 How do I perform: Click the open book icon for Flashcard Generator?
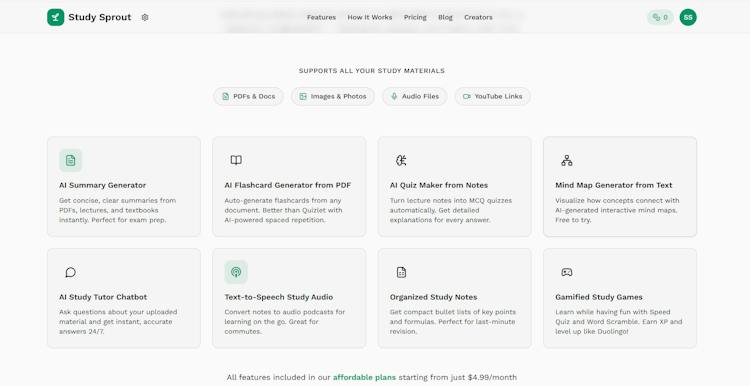click(236, 160)
